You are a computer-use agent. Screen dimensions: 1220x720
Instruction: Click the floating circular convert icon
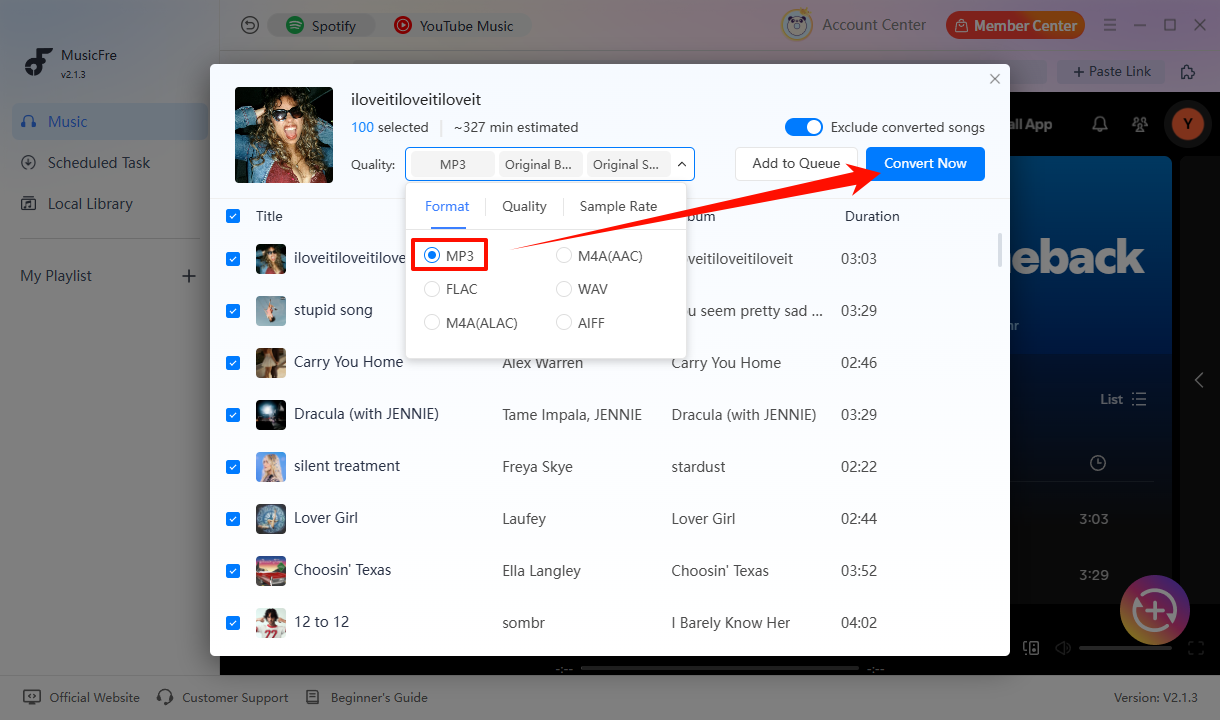pyautogui.click(x=1155, y=610)
